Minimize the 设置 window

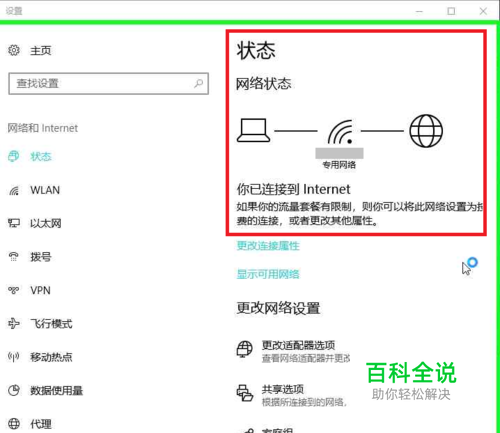coord(419,11)
